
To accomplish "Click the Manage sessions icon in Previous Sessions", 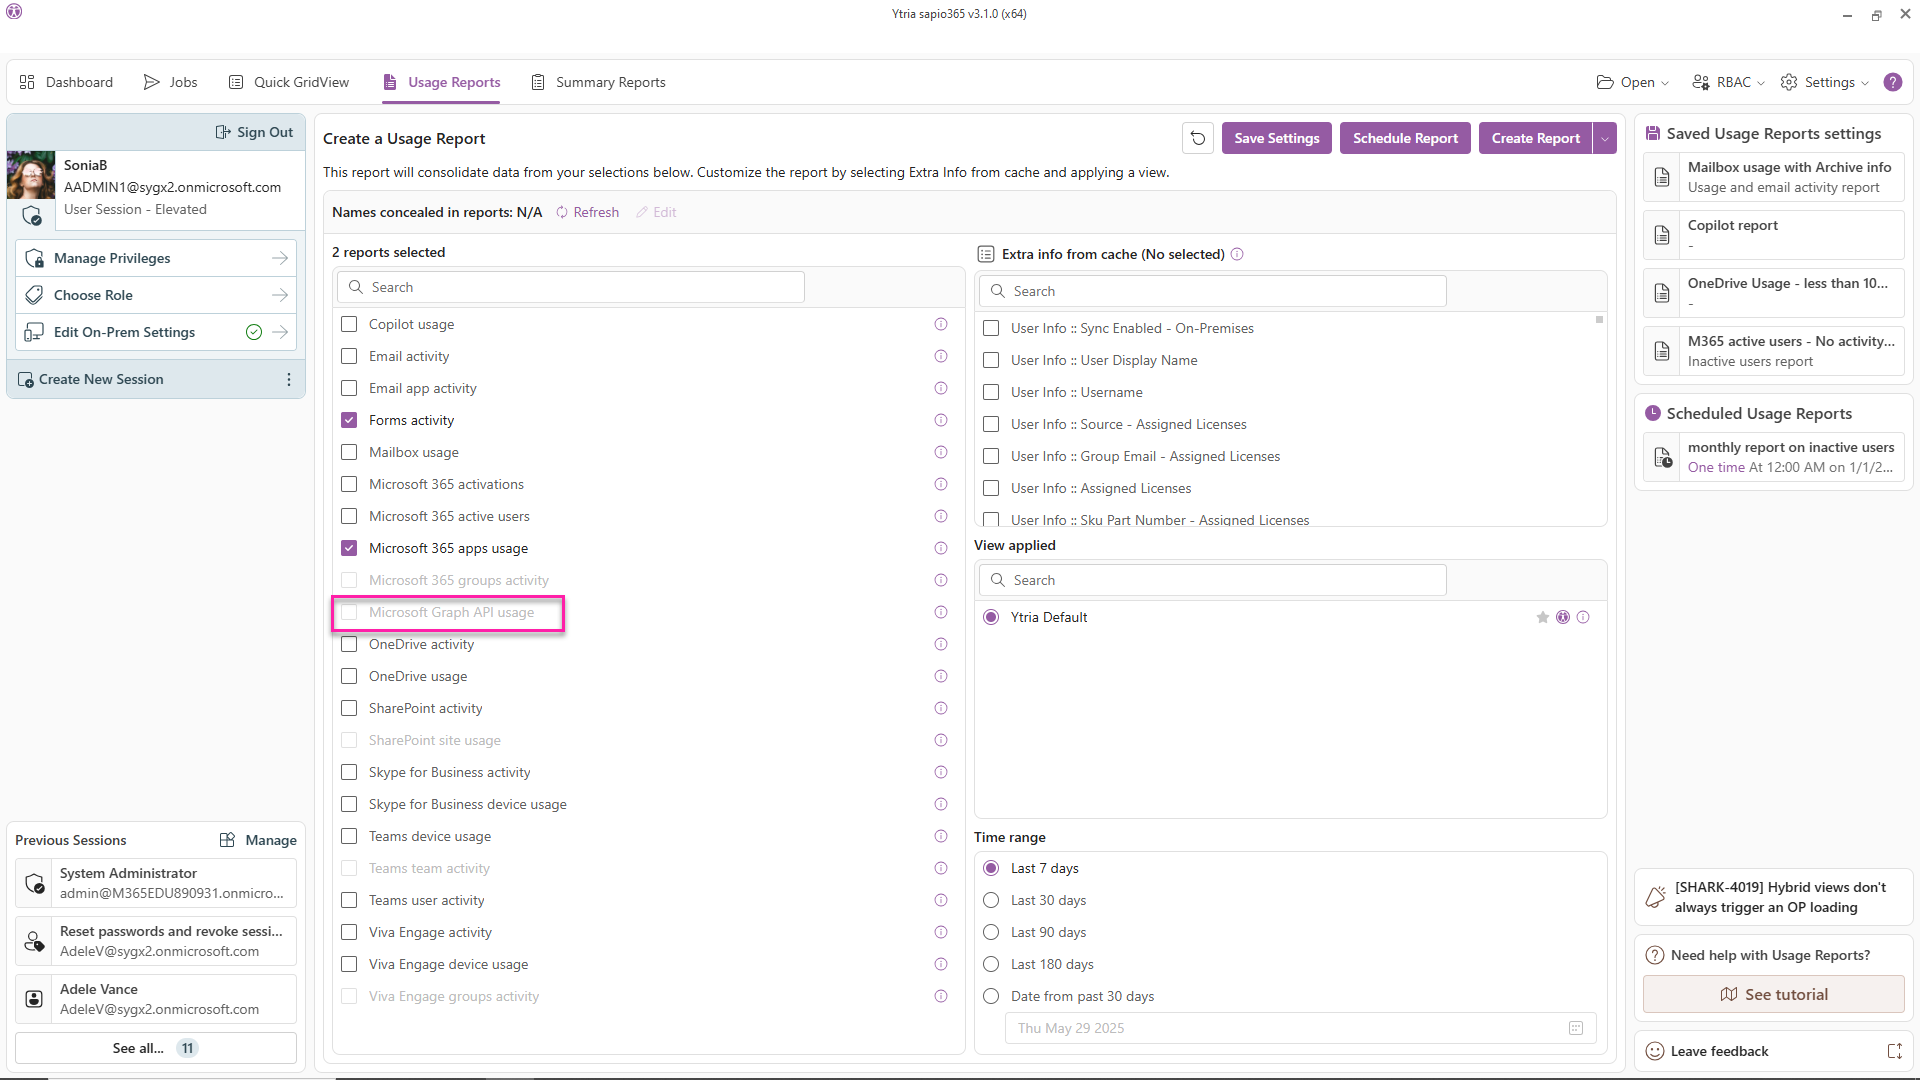I will [x=227, y=840].
